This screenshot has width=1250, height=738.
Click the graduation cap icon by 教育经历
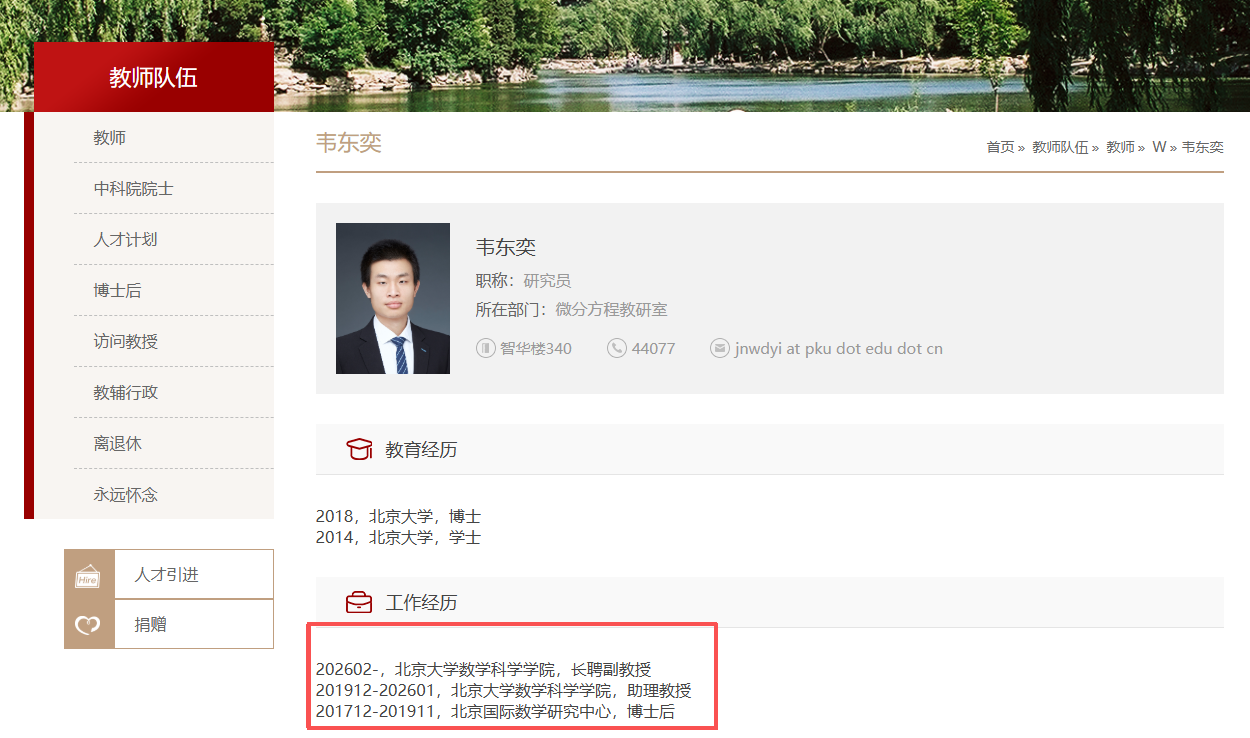tap(359, 449)
